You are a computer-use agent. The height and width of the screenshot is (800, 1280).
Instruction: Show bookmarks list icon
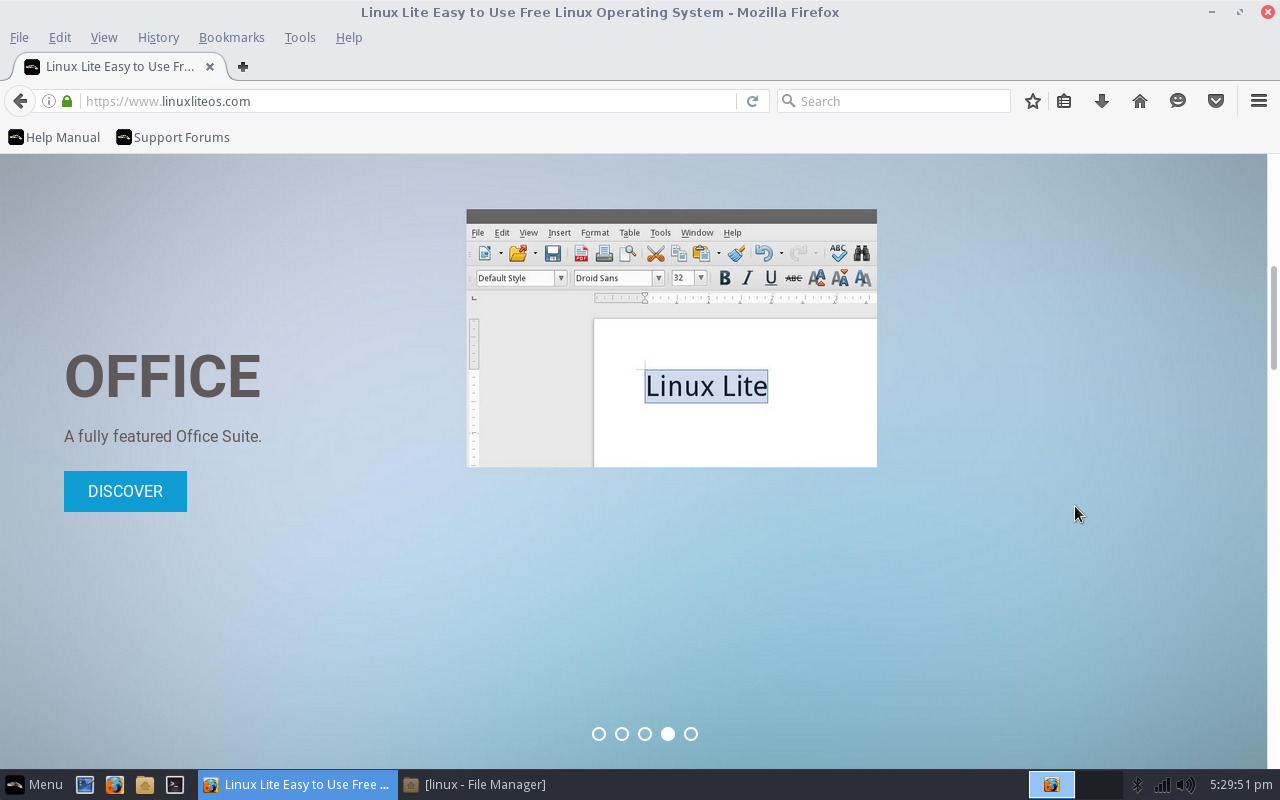click(1064, 101)
